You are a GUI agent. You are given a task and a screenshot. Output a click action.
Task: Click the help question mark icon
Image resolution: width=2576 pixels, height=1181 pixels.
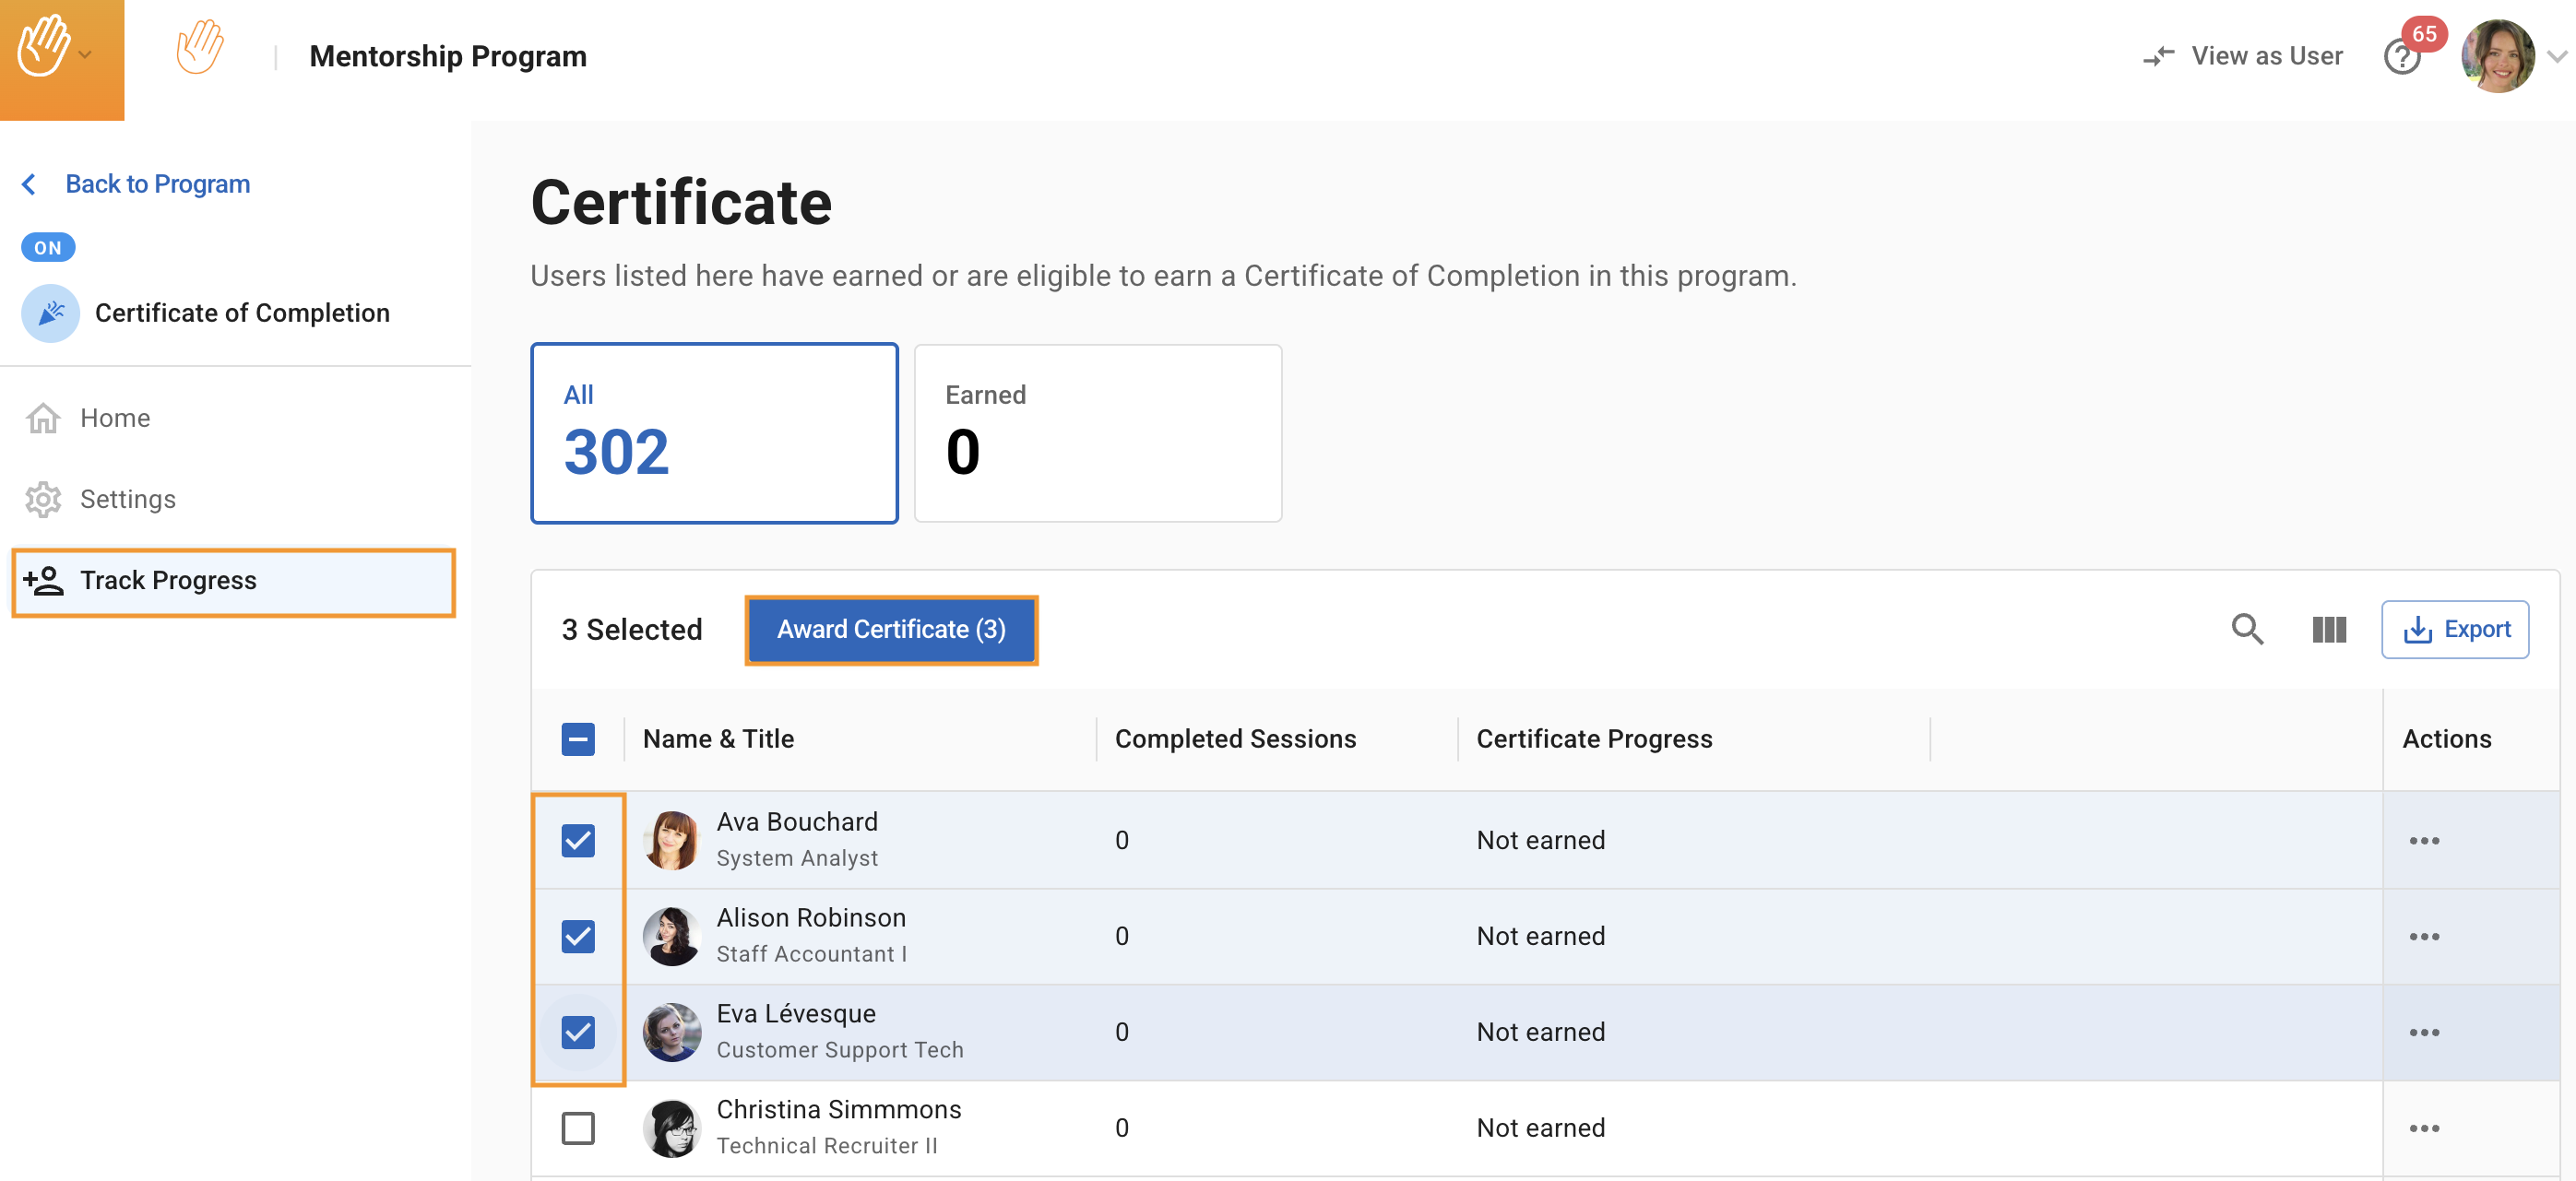tap(2401, 58)
